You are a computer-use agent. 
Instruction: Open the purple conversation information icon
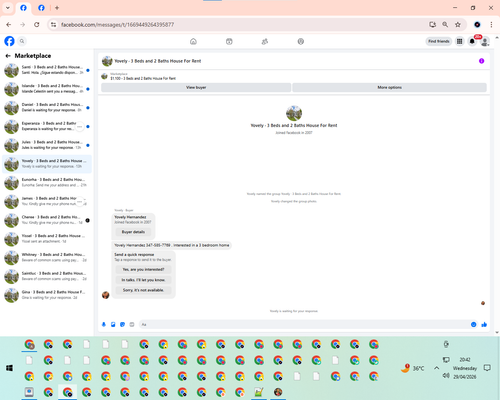coord(481,61)
